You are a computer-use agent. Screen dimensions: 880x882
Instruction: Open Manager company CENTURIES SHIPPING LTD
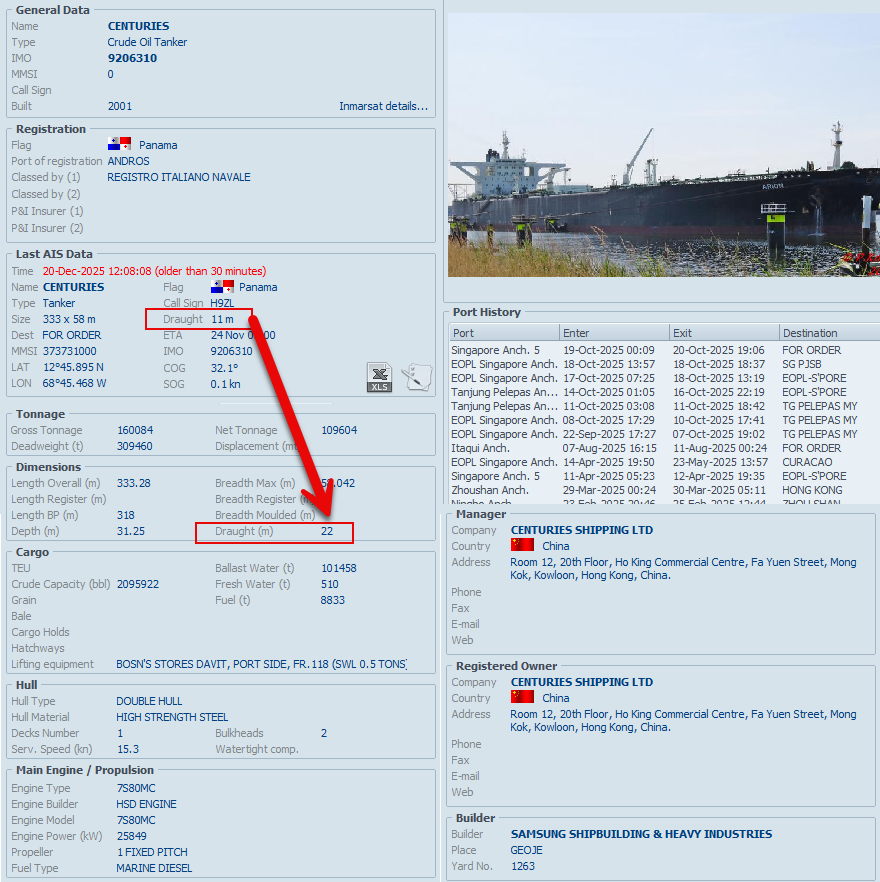click(x=582, y=530)
